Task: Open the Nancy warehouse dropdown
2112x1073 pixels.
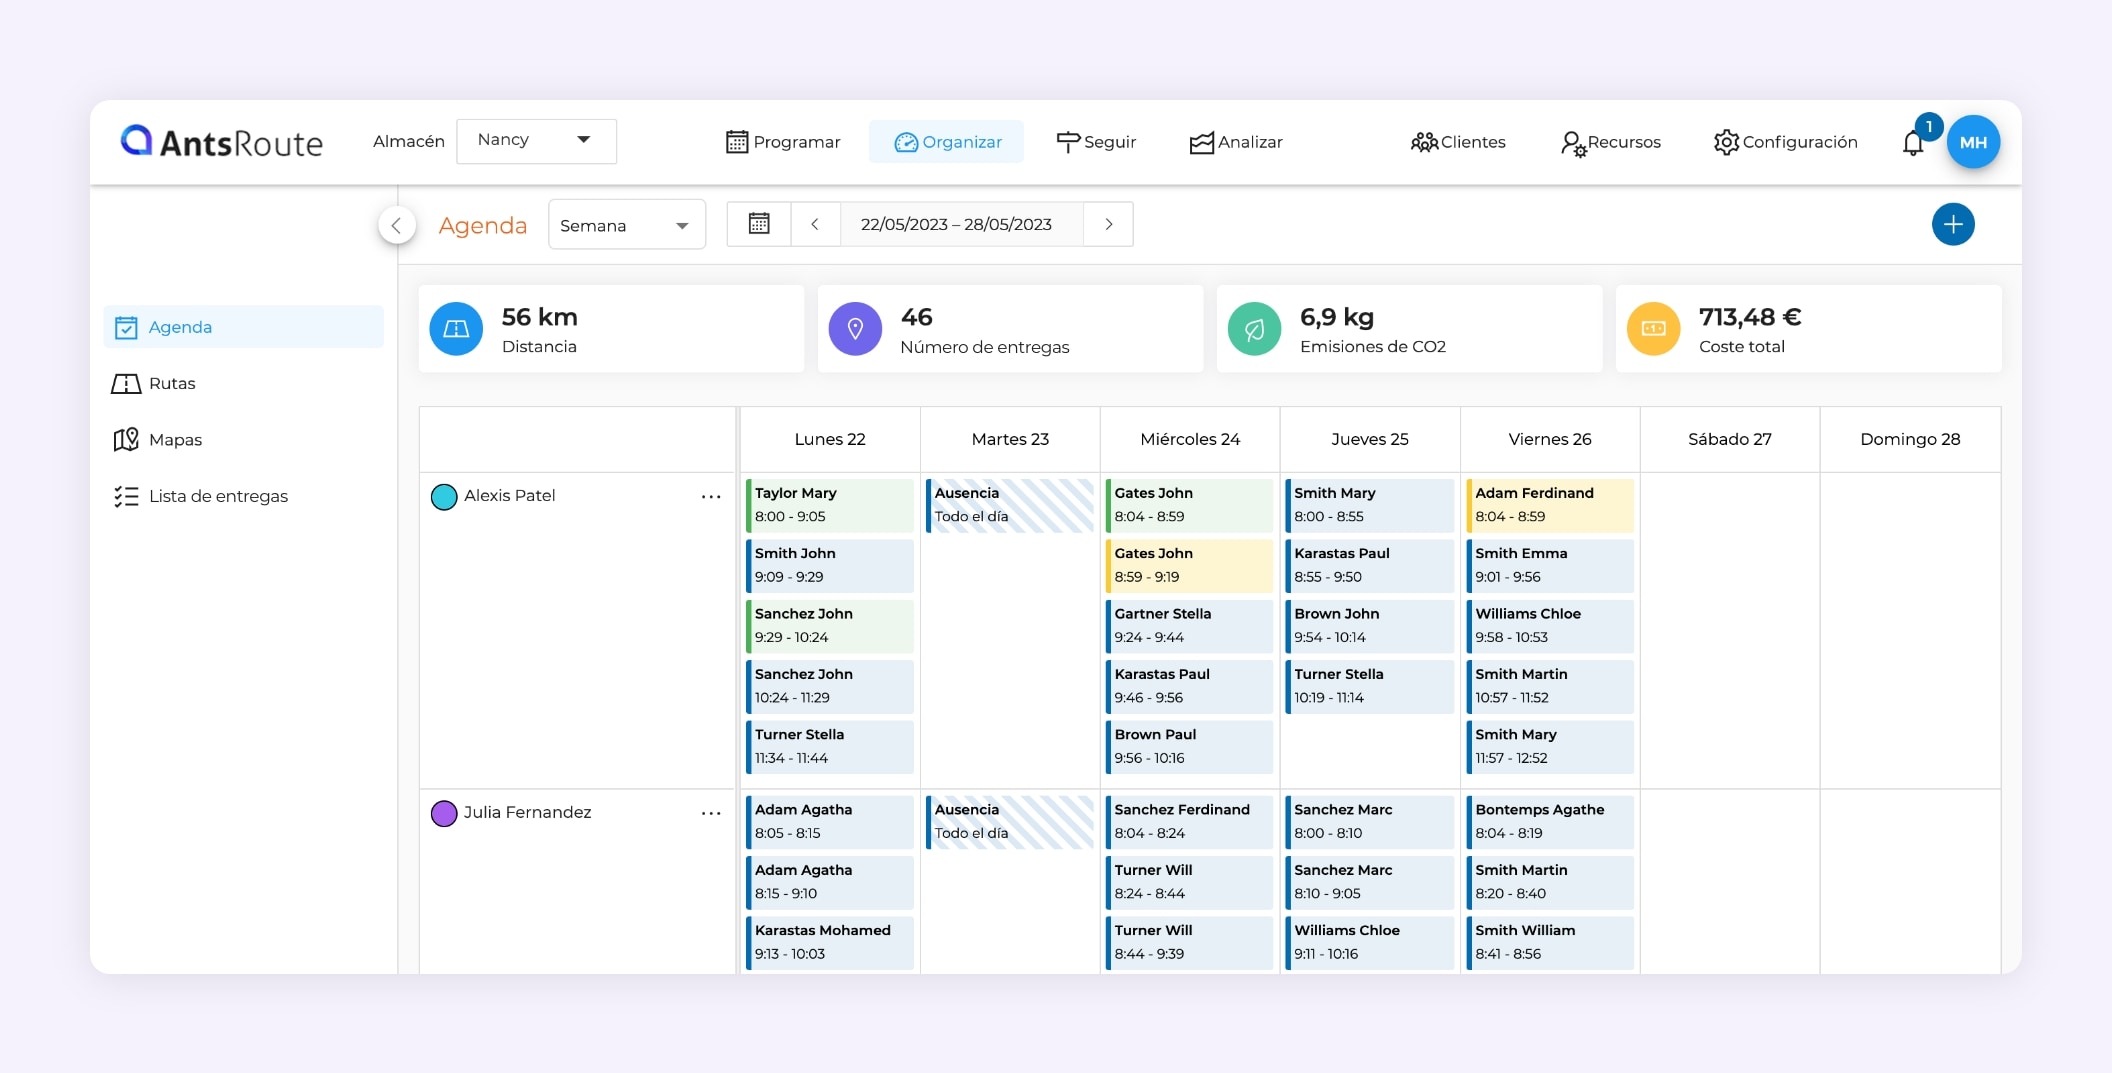Action: point(536,141)
